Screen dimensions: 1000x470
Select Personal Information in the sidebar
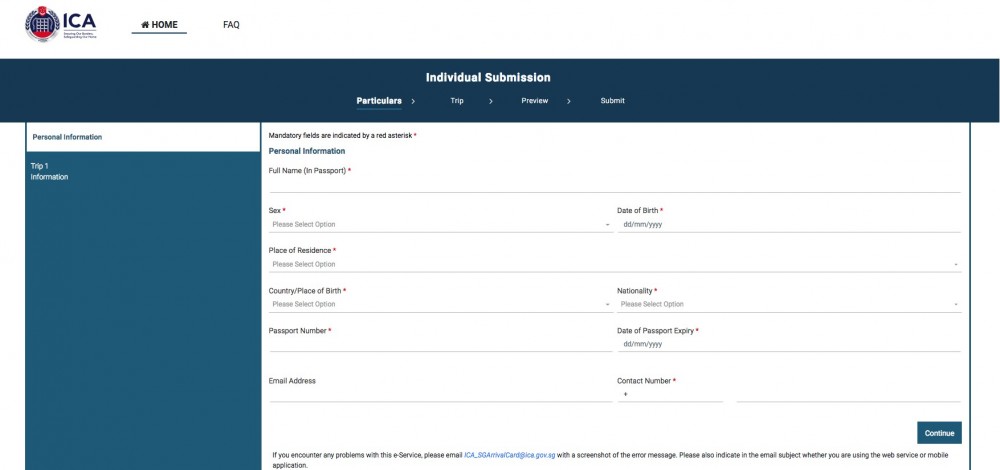[x=143, y=137]
